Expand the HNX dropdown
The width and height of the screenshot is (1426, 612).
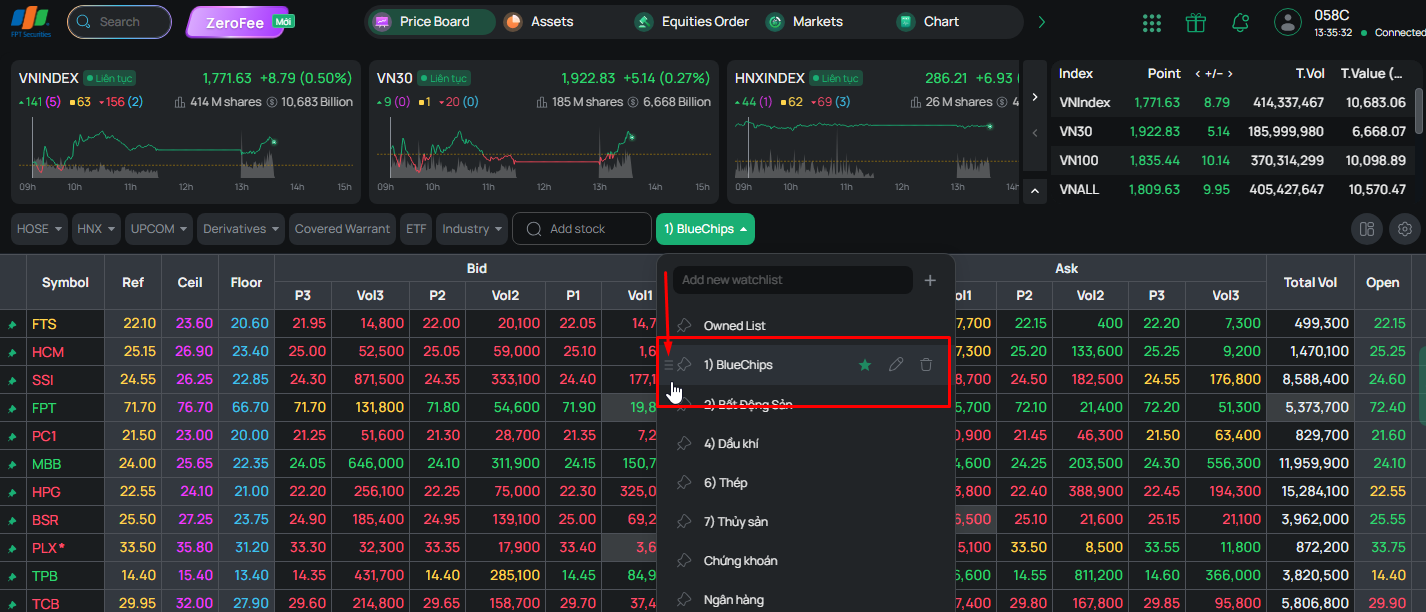coord(96,229)
